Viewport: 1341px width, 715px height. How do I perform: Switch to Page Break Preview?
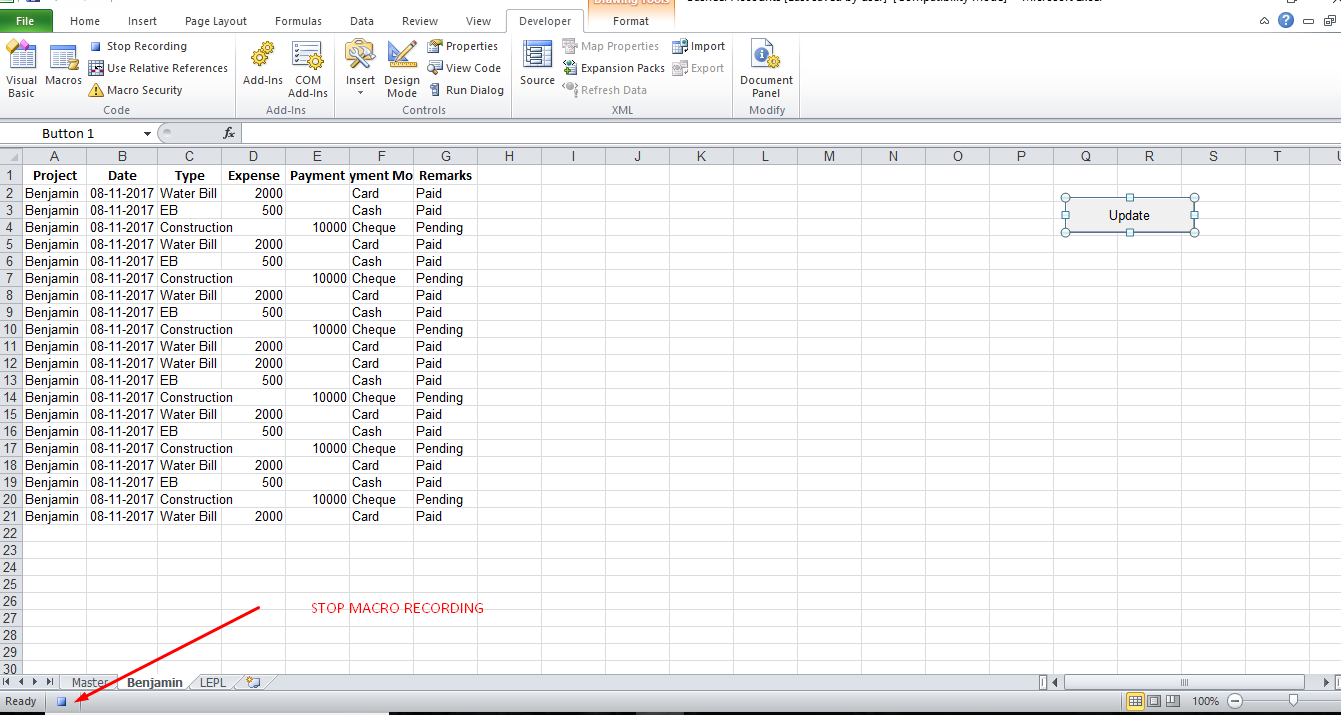(1173, 701)
